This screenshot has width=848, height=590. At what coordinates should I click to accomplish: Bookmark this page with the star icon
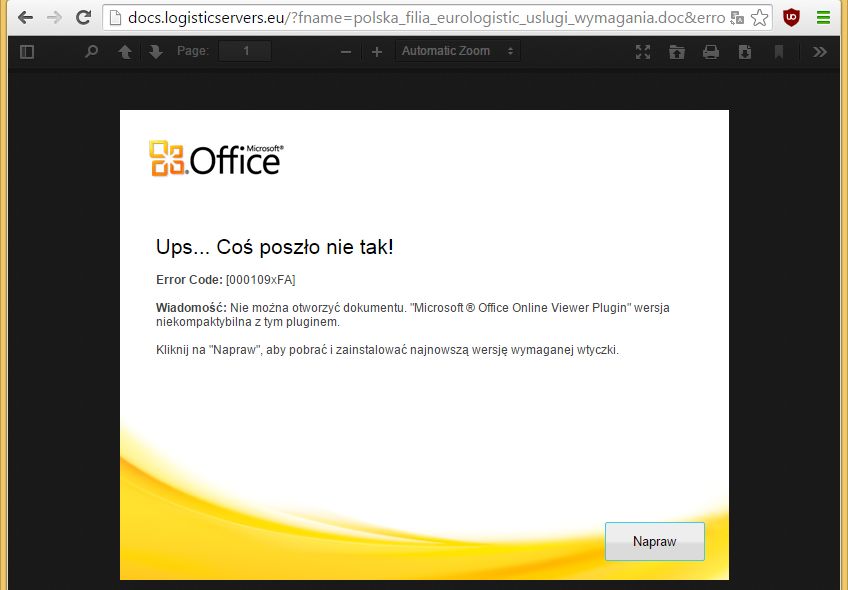tap(759, 18)
